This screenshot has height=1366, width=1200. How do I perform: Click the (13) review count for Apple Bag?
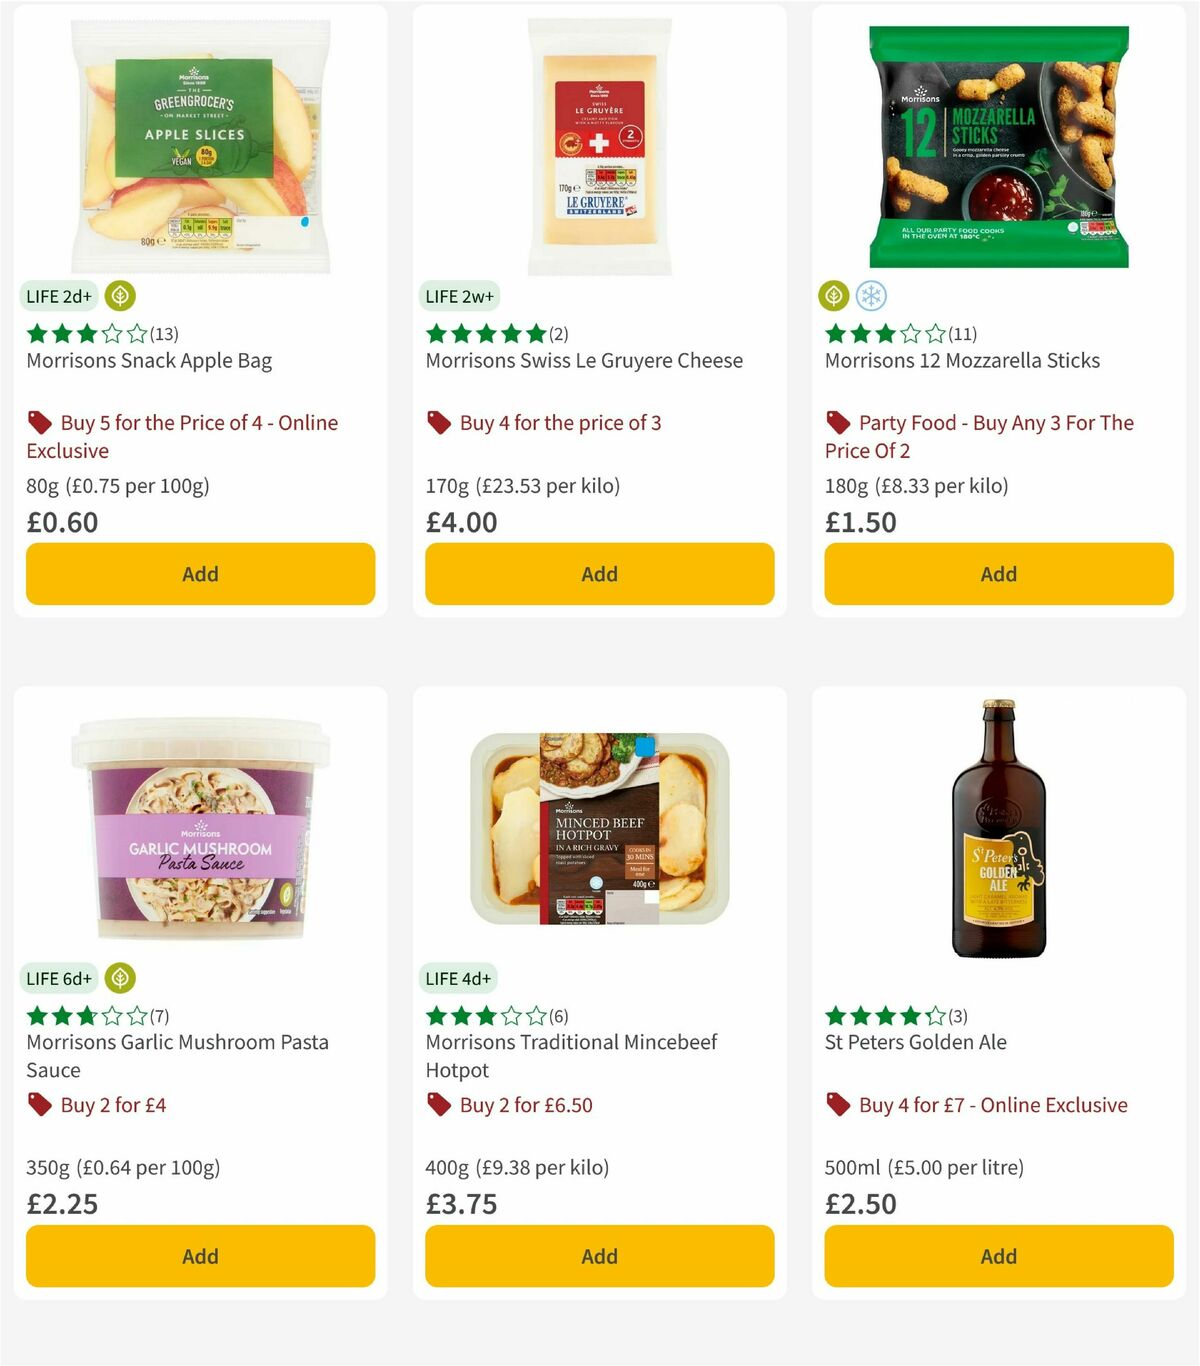pos(162,334)
